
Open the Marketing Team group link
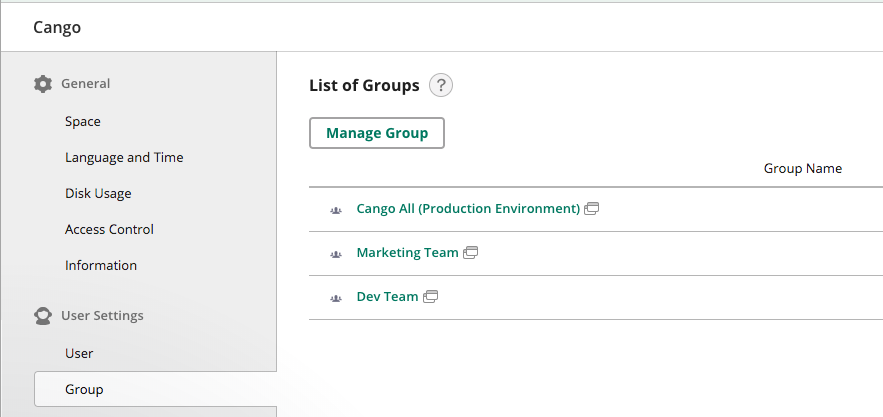point(407,252)
